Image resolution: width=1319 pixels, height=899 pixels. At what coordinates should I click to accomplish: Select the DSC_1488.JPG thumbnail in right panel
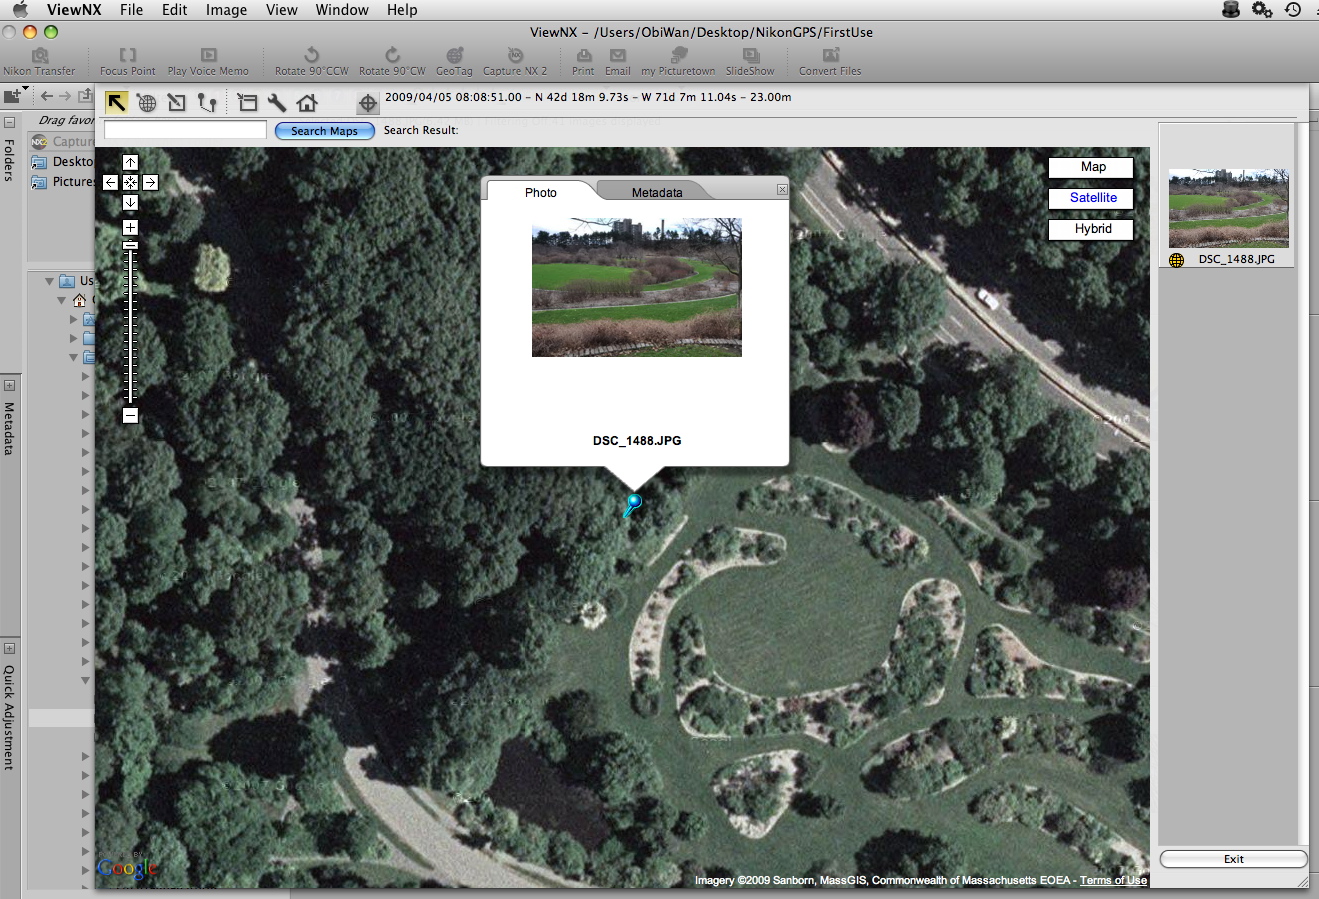pyautogui.click(x=1228, y=208)
